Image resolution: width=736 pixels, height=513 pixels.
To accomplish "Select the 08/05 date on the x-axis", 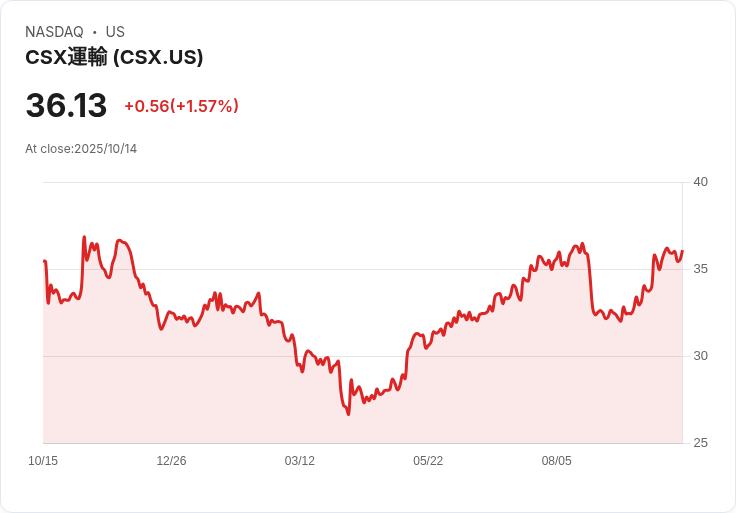I will (556, 461).
